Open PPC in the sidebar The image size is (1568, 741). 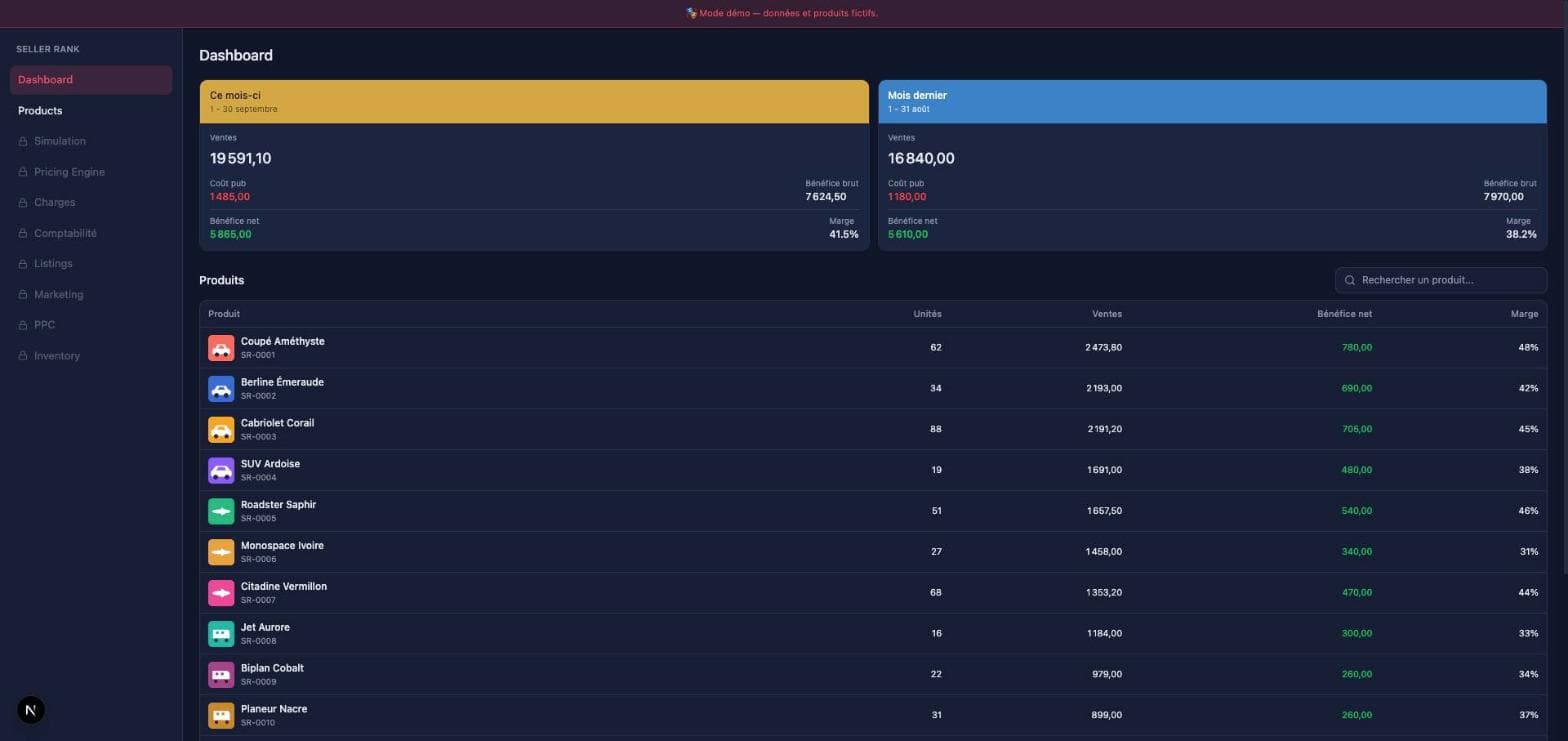pos(91,325)
